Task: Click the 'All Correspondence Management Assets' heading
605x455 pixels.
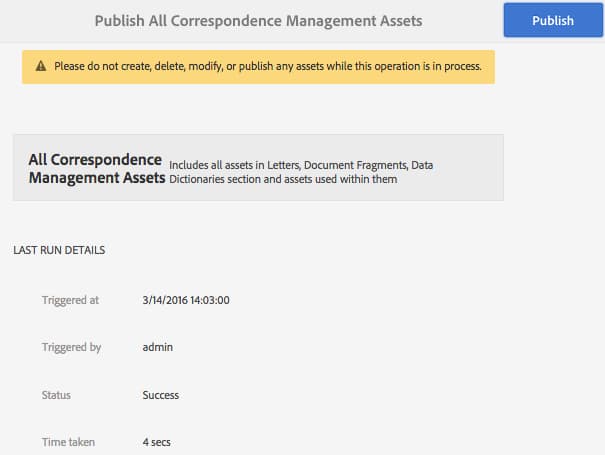Action: [97, 169]
